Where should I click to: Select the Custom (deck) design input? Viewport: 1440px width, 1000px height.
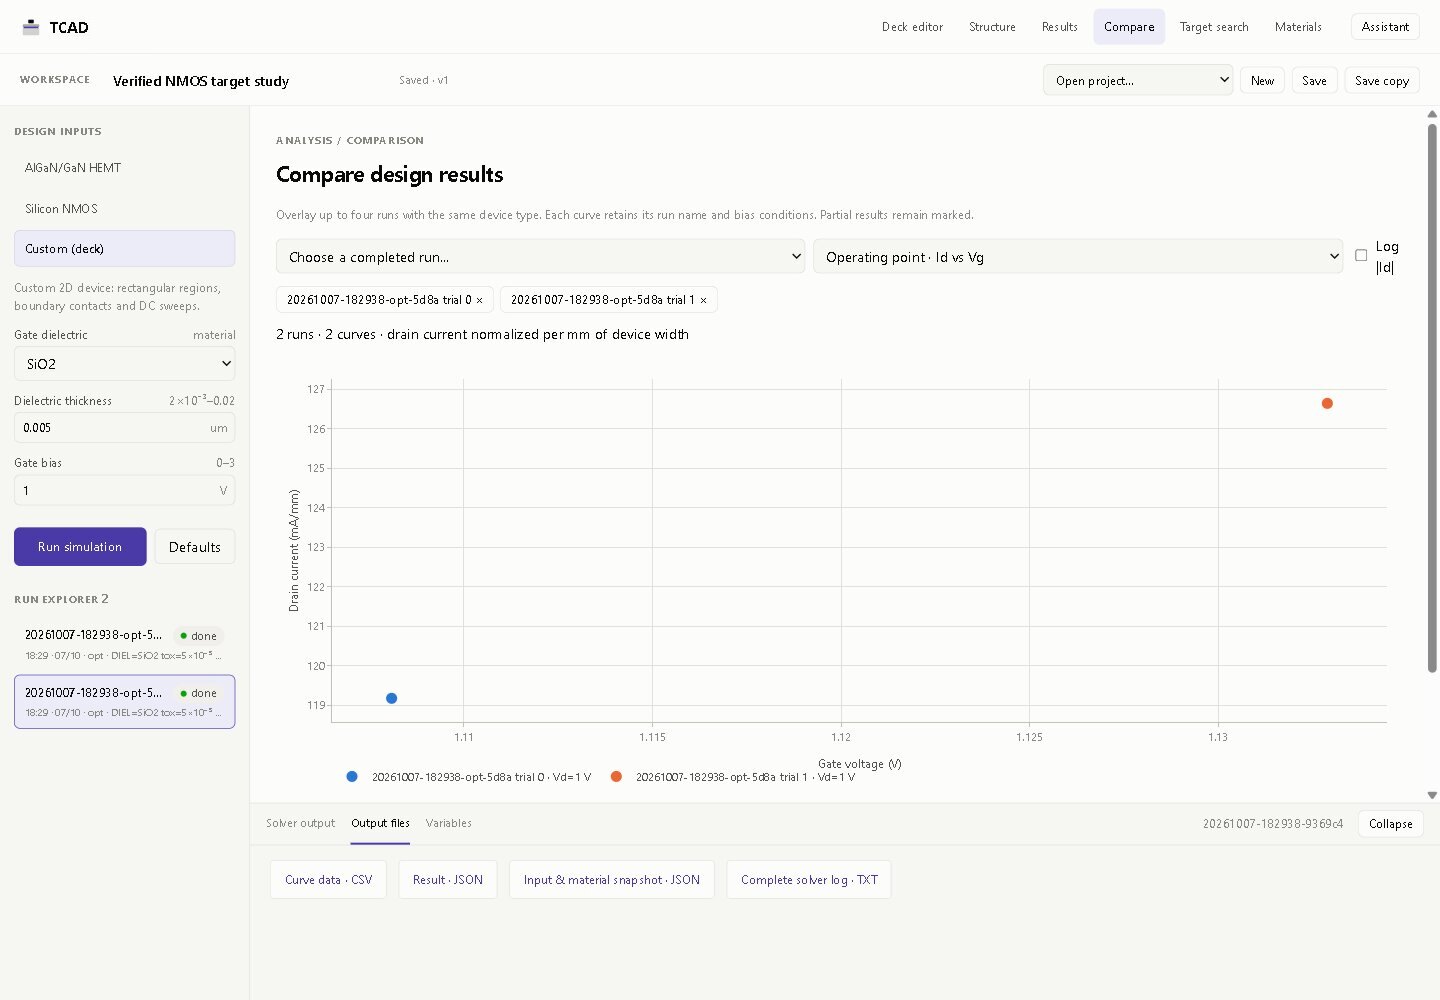125,249
